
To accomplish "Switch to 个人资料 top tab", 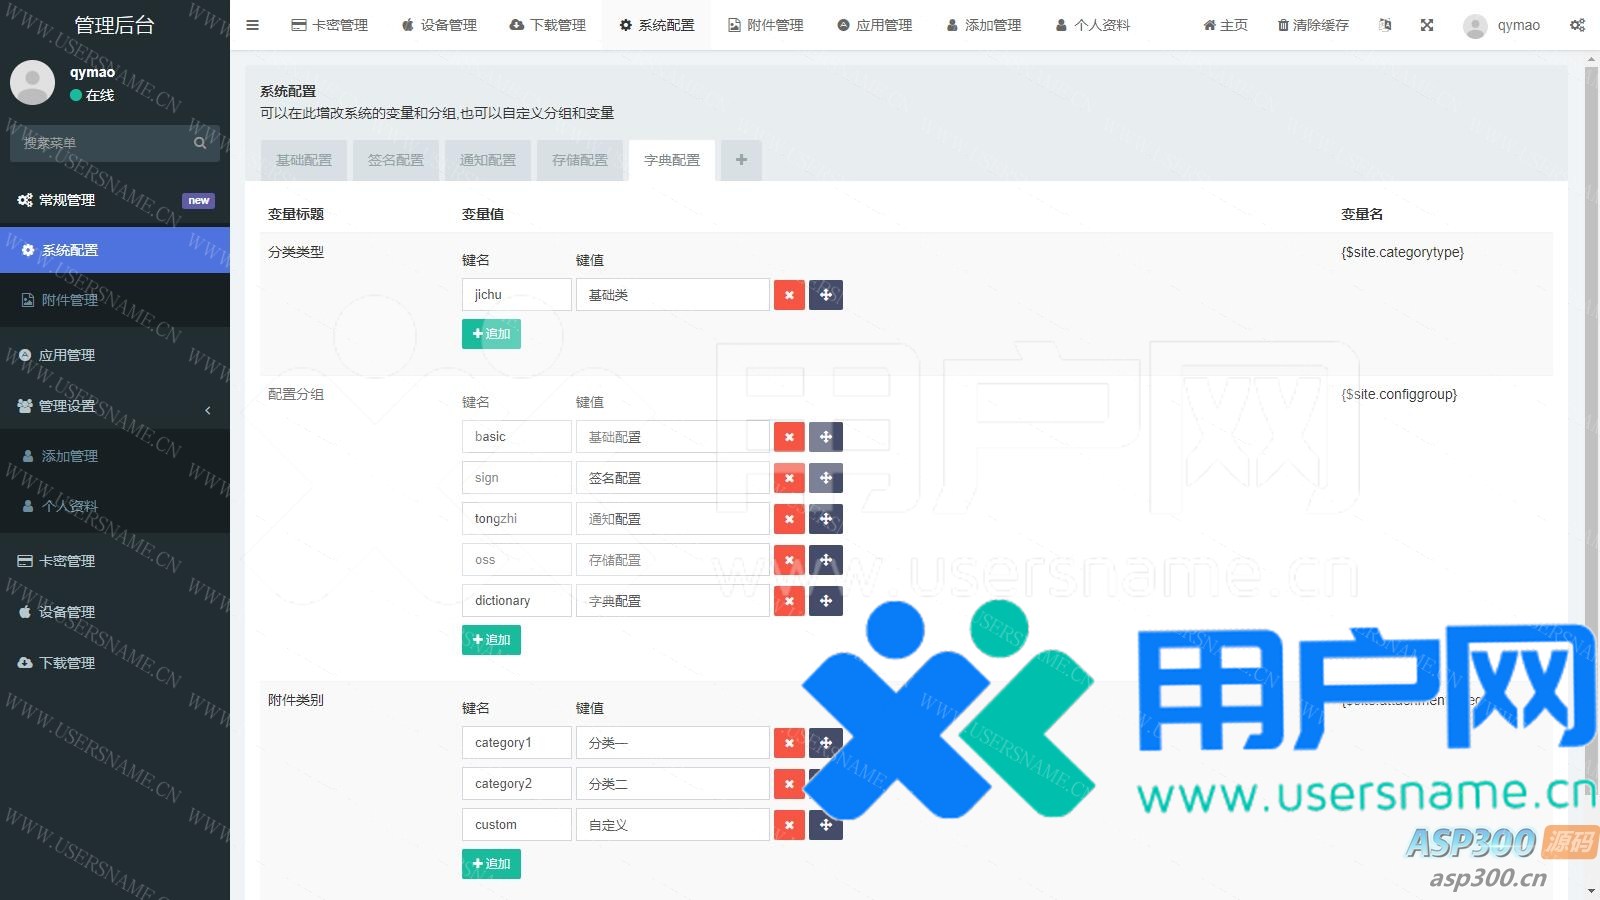I will (1093, 25).
